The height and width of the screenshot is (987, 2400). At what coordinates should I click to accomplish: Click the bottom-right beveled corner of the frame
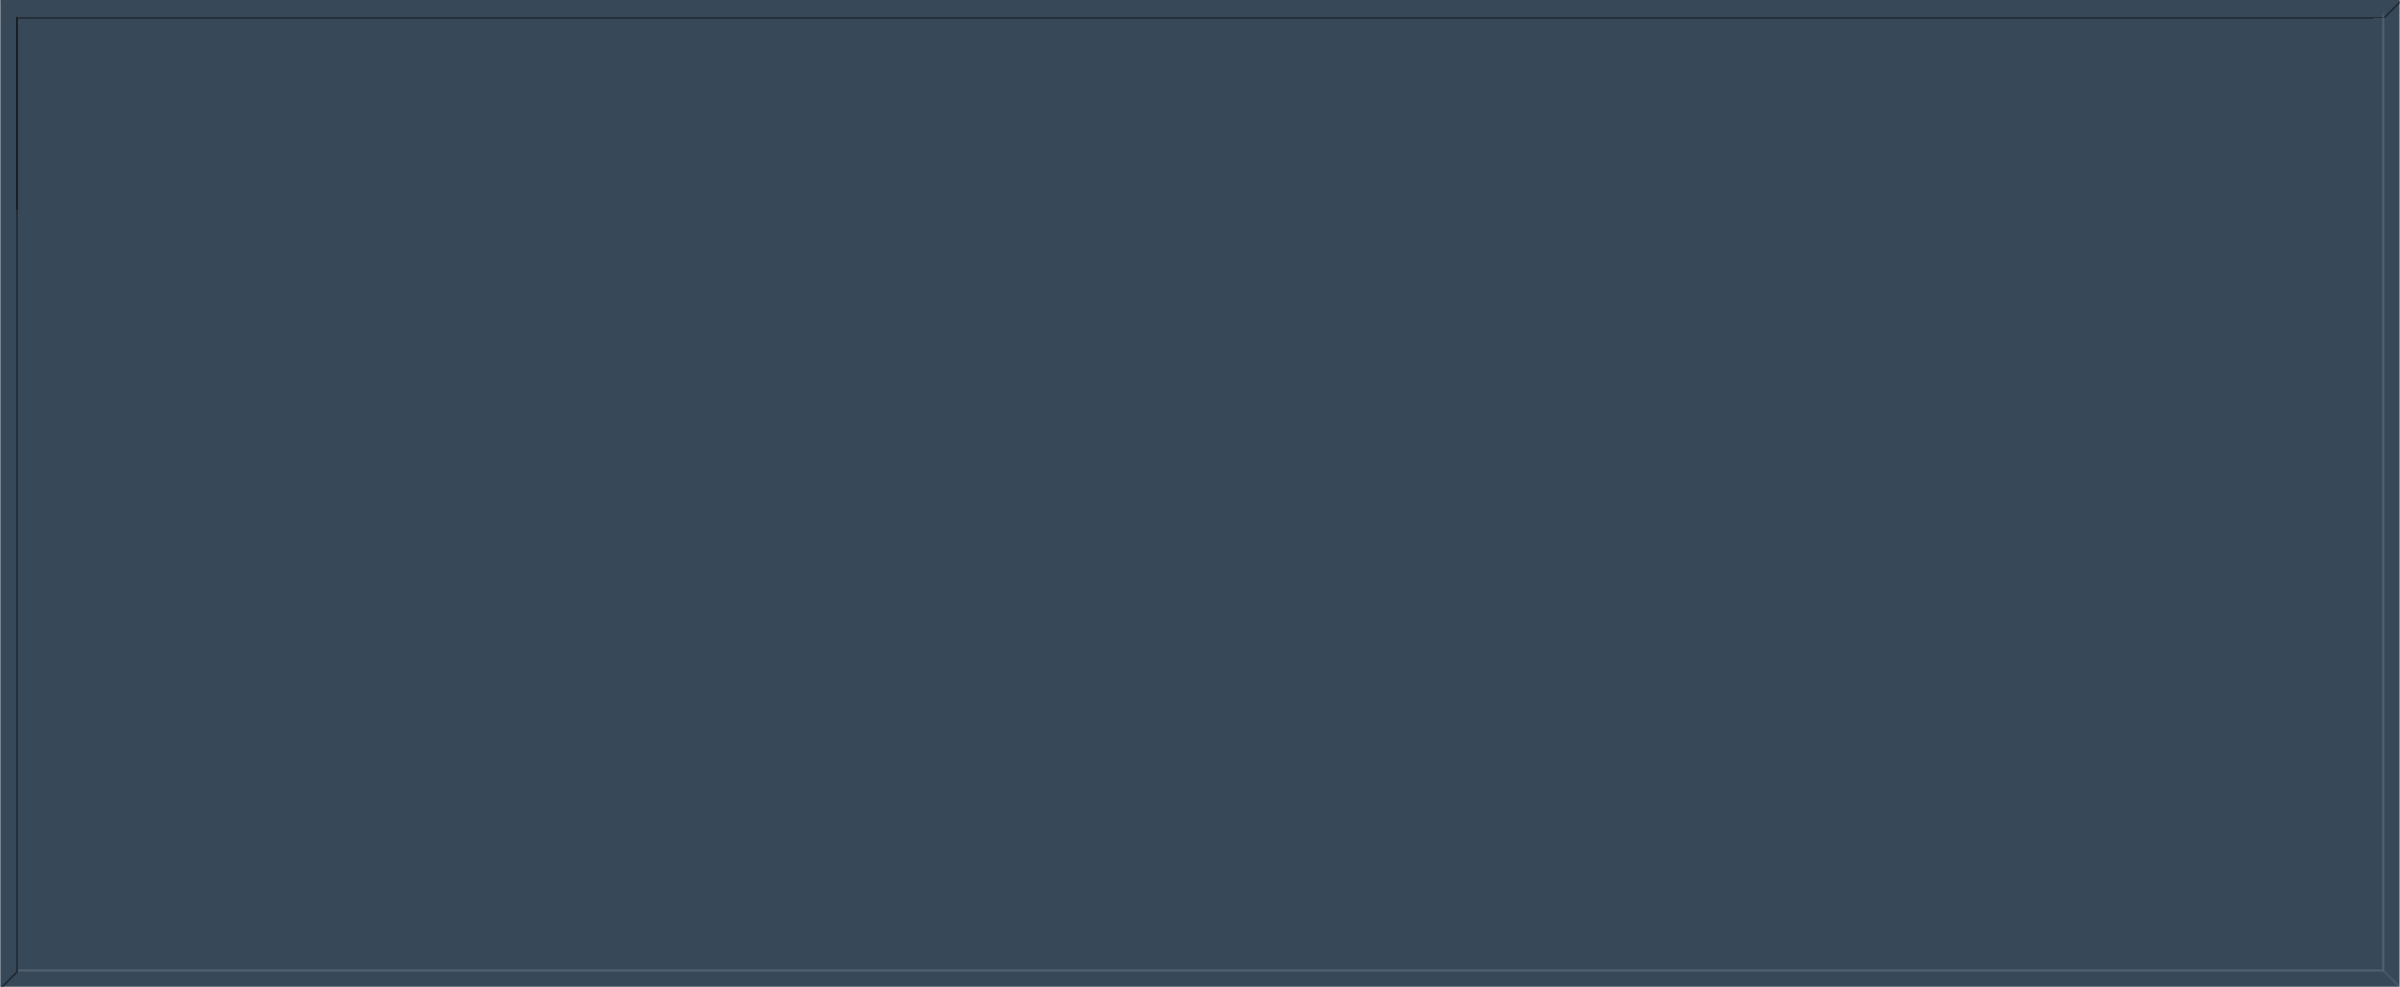click(2392, 978)
